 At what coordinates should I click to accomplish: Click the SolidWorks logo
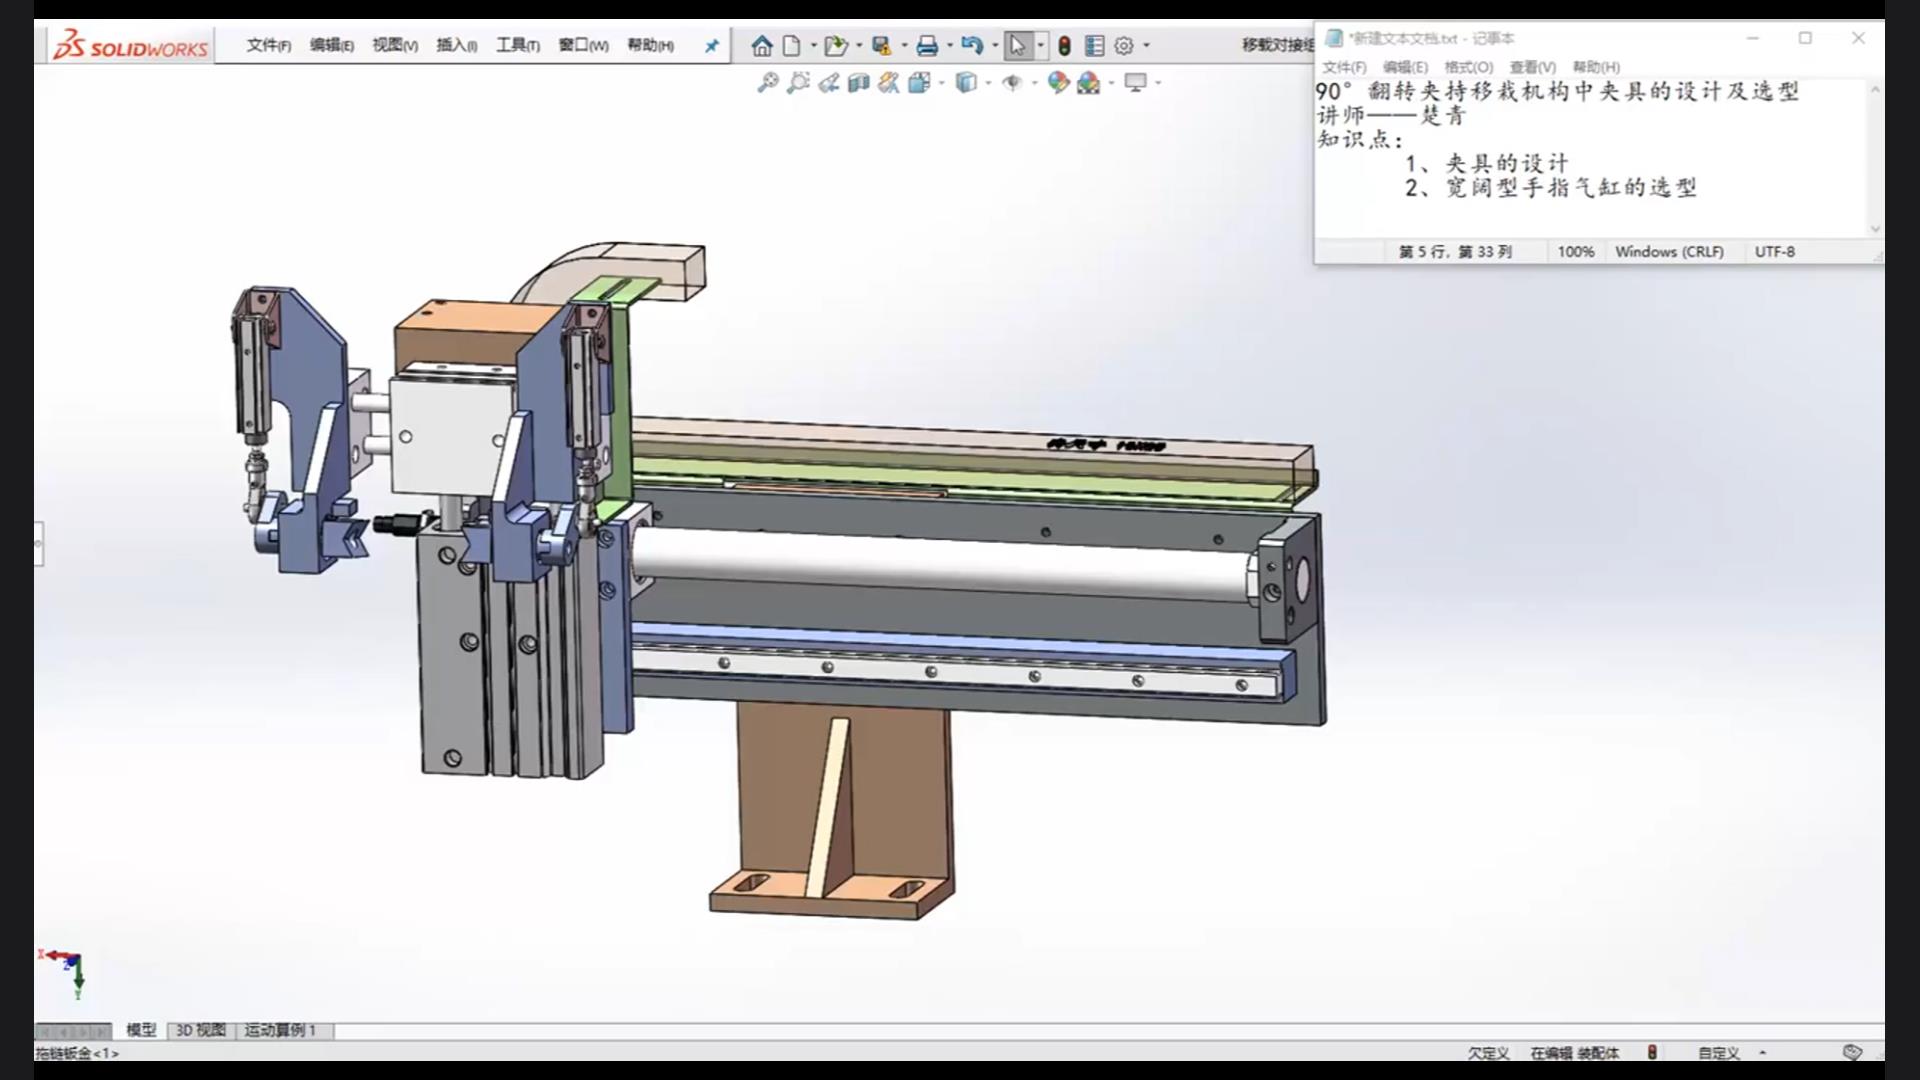[130, 46]
